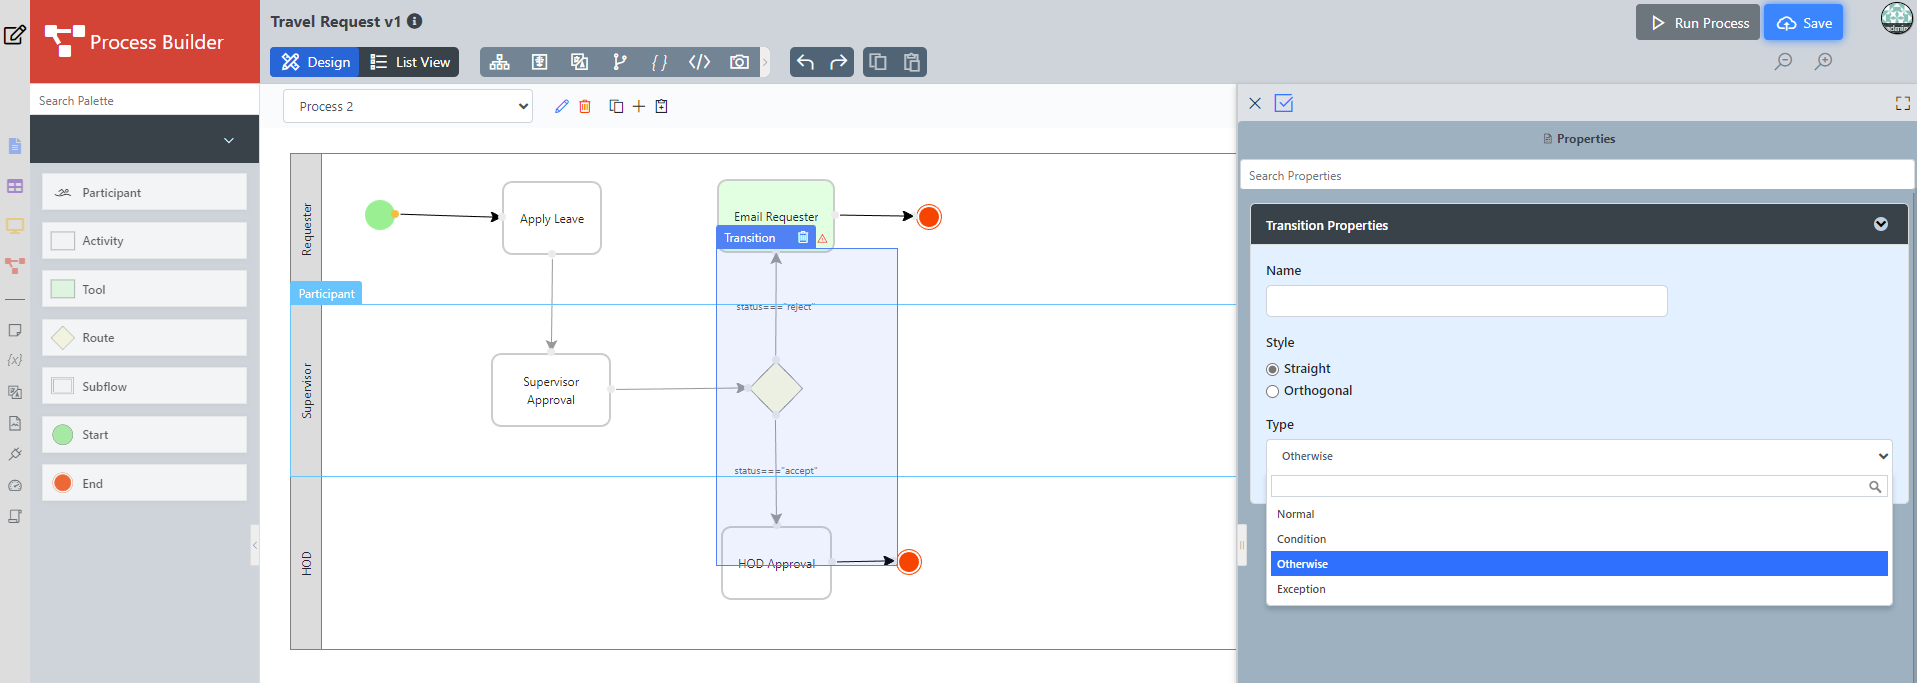The height and width of the screenshot is (683, 1917).
Task: Add a new process with plus icon
Action: (639, 106)
